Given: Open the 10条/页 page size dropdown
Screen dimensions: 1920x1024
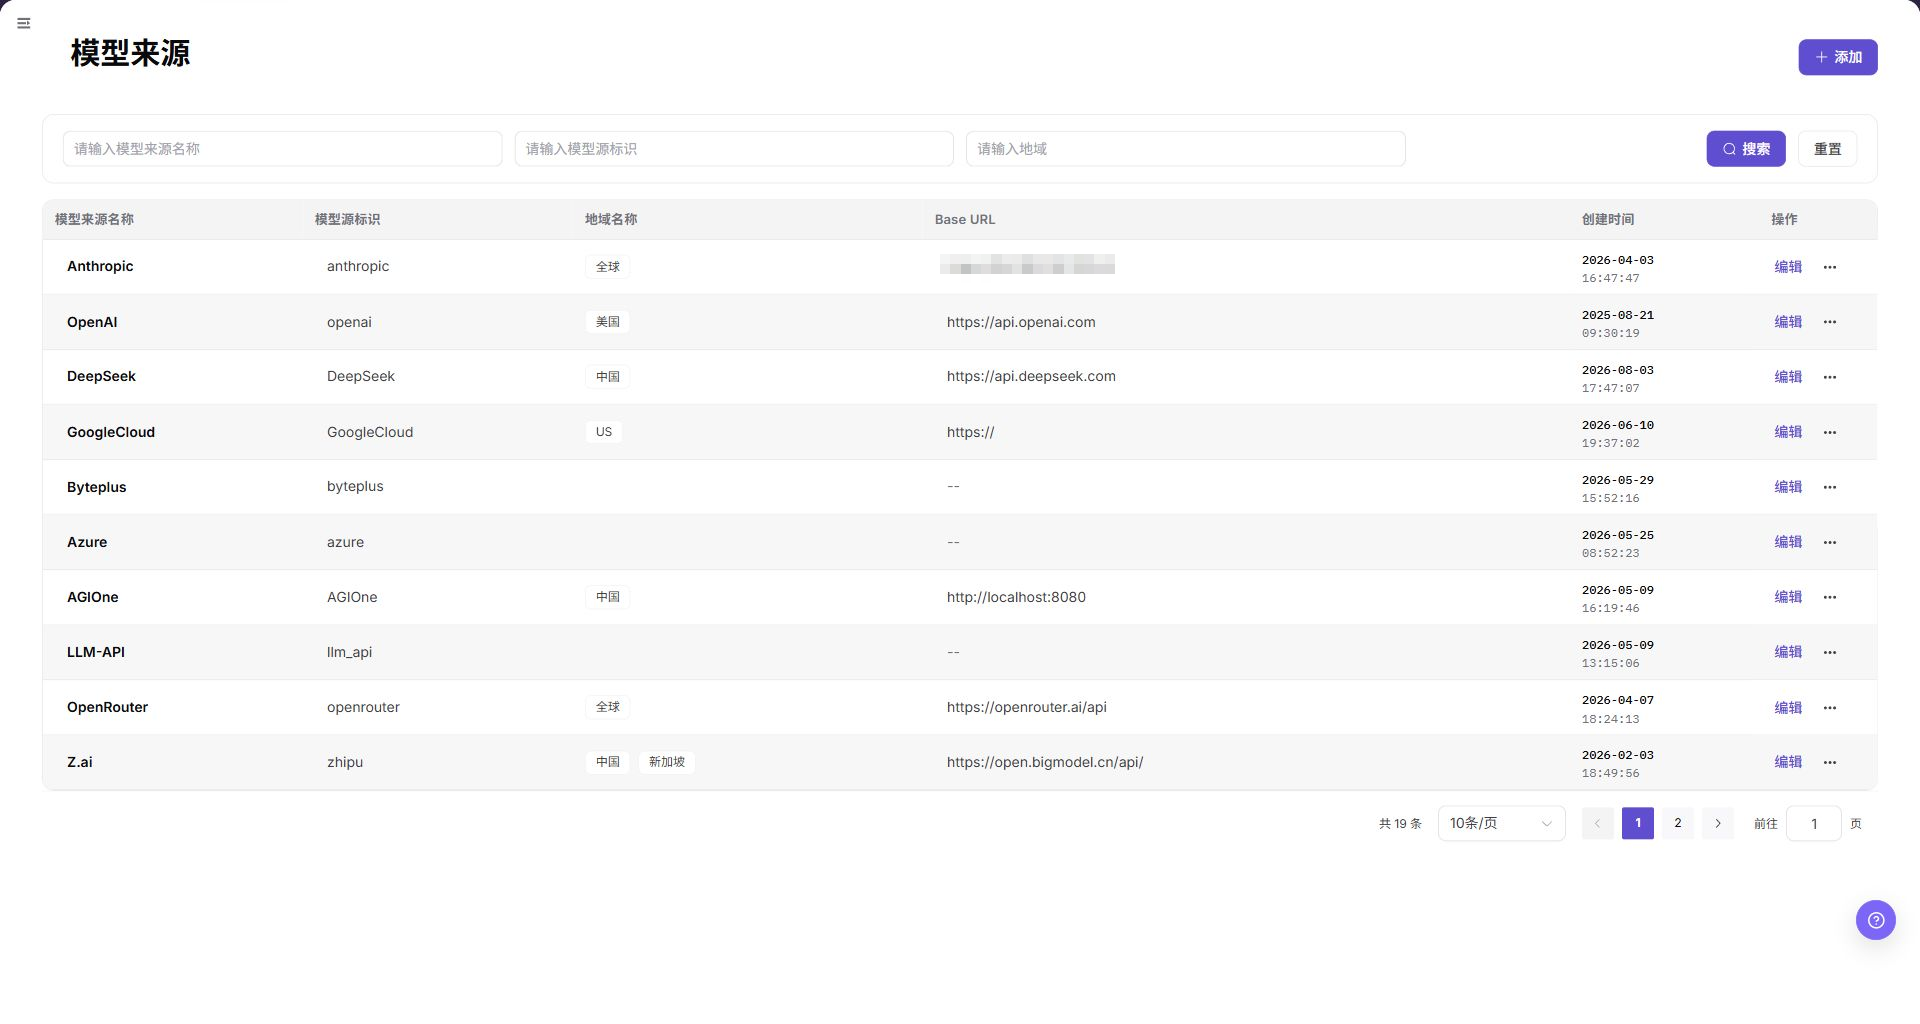Looking at the screenshot, I should pyautogui.click(x=1501, y=824).
